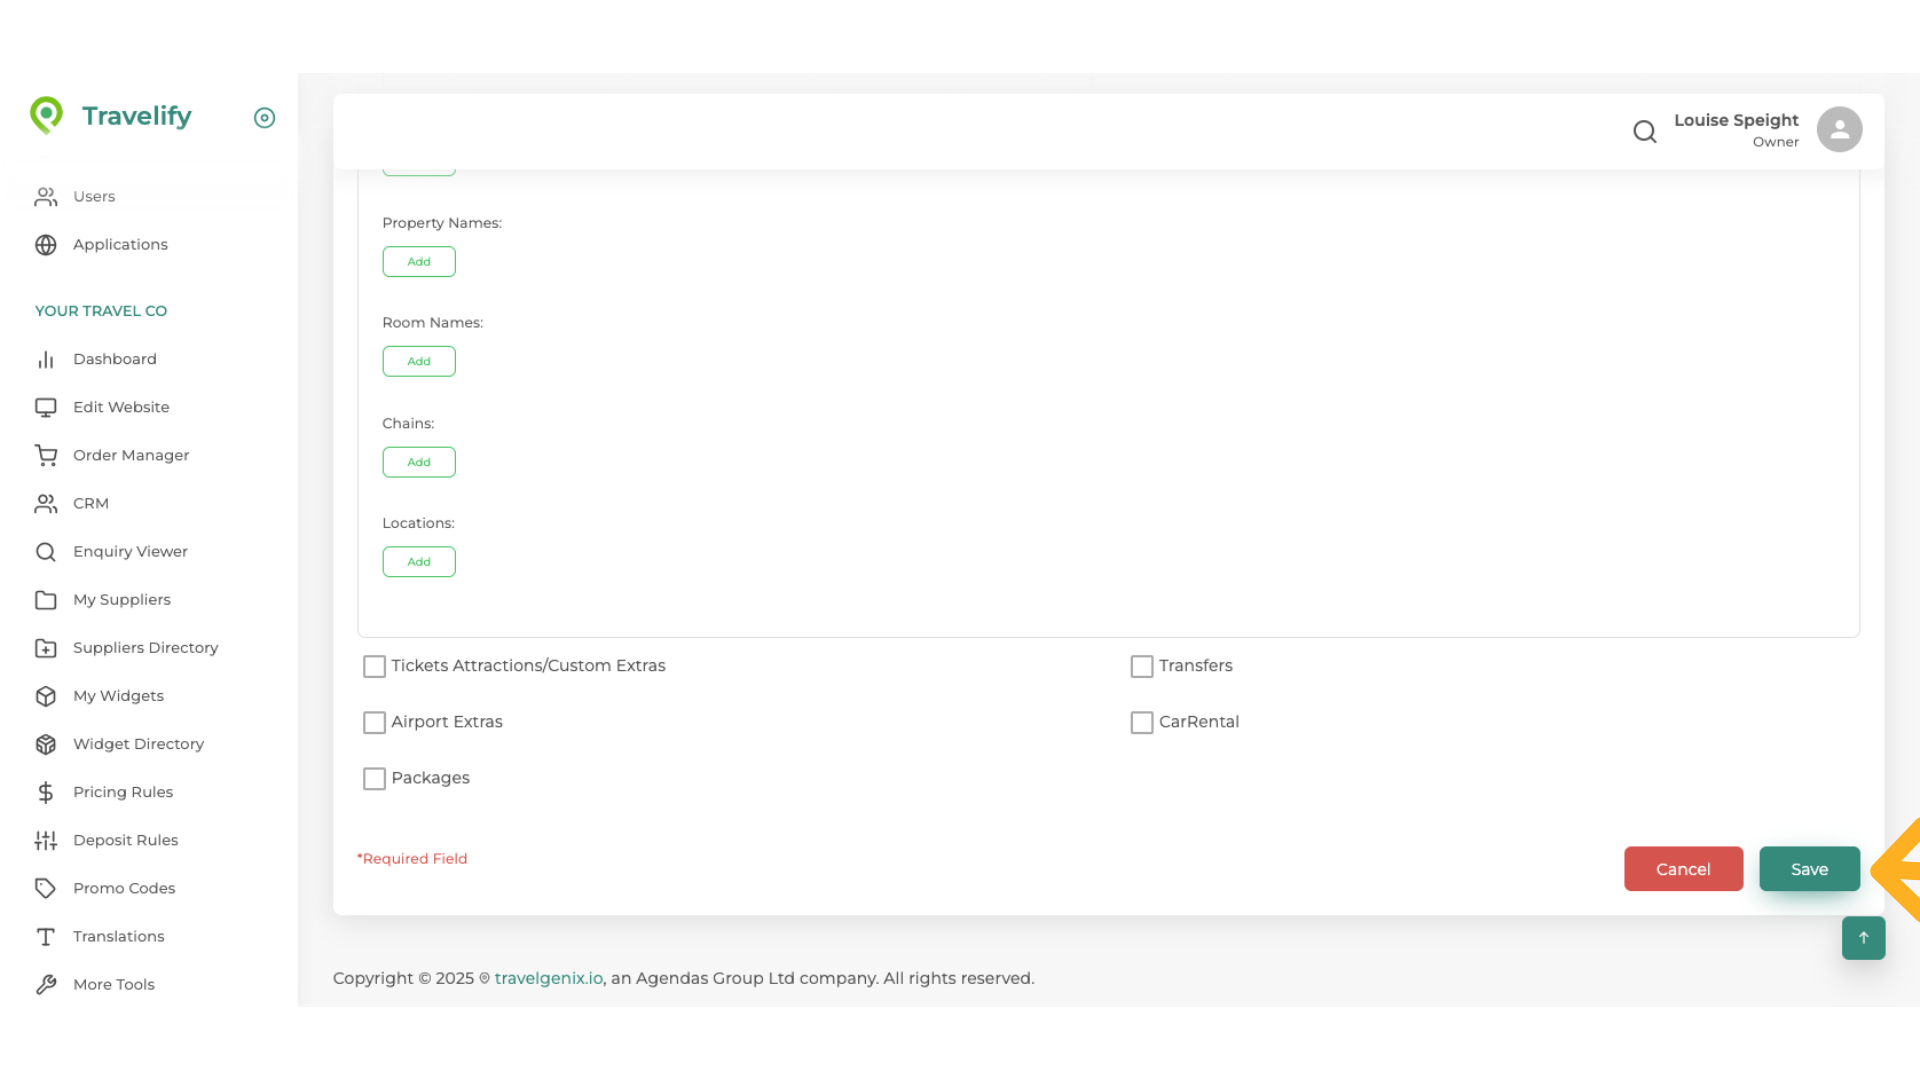Screen dimensions: 1920x1080
Task: Select the Packages checkbox
Action: click(x=374, y=779)
